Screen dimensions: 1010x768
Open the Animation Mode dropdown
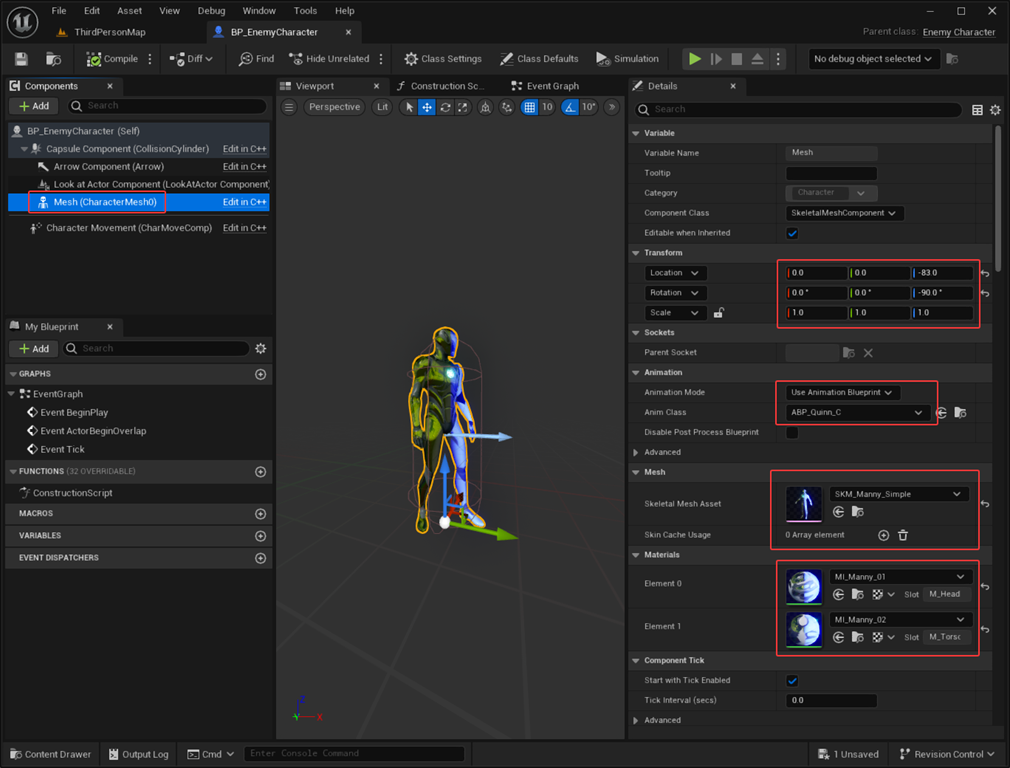(x=841, y=393)
